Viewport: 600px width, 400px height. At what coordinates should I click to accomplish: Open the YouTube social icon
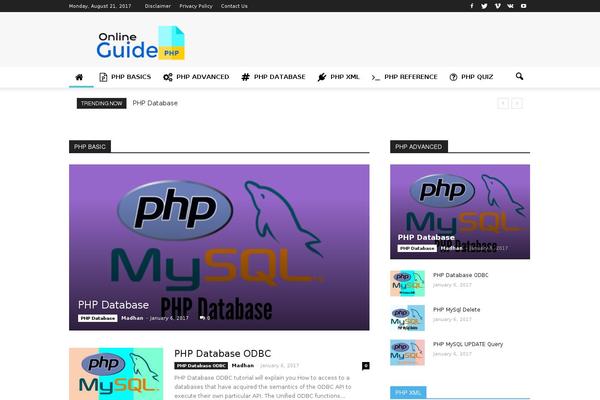pos(523,6)
